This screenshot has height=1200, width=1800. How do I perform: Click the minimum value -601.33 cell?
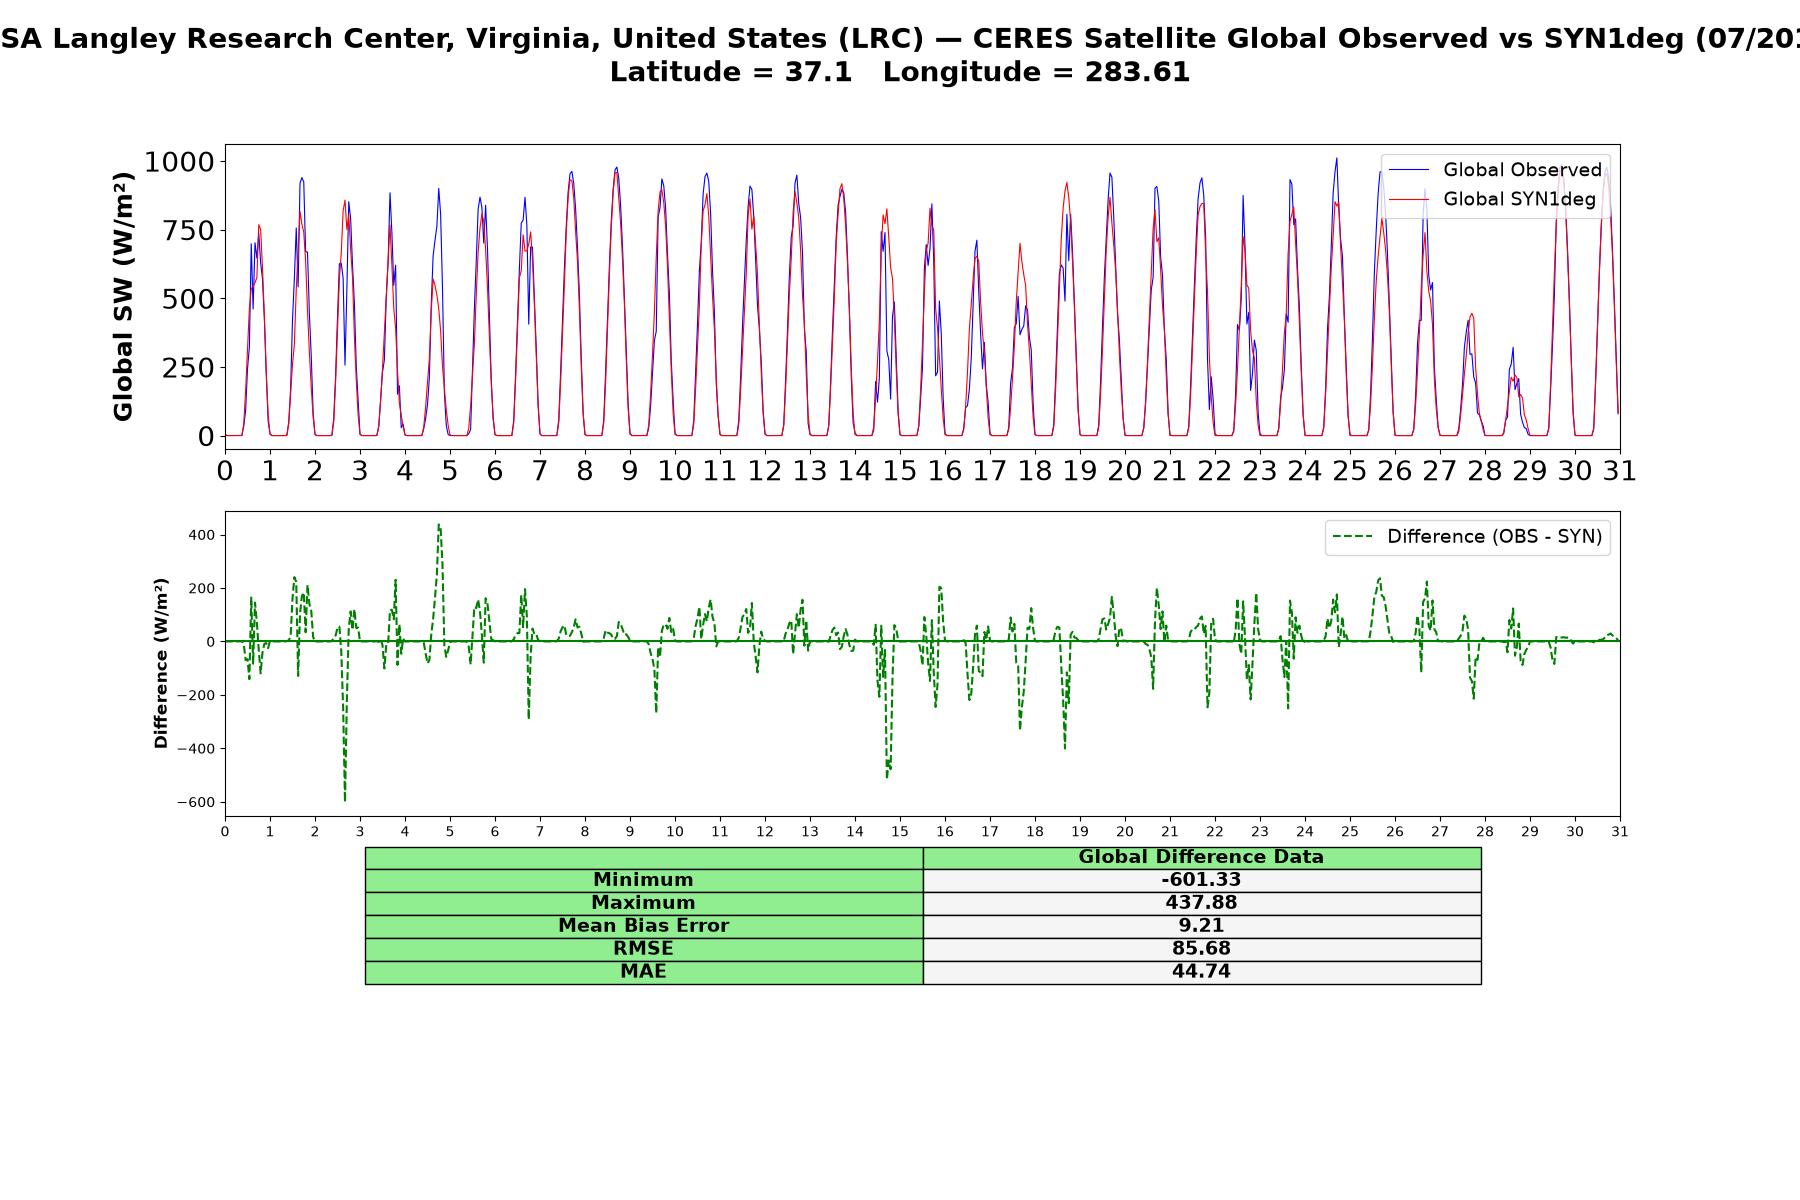[x=1202, y=880]
